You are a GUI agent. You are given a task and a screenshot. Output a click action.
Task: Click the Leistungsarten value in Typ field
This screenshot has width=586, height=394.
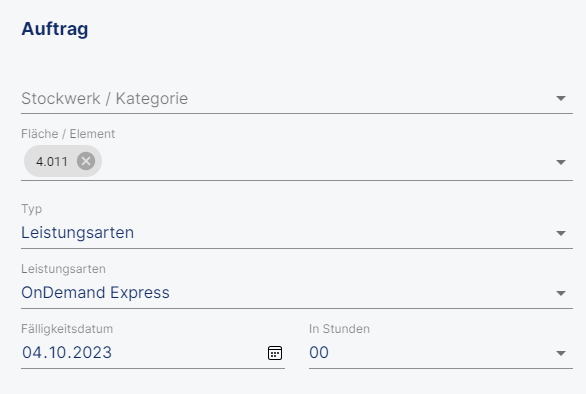(77, 233)
